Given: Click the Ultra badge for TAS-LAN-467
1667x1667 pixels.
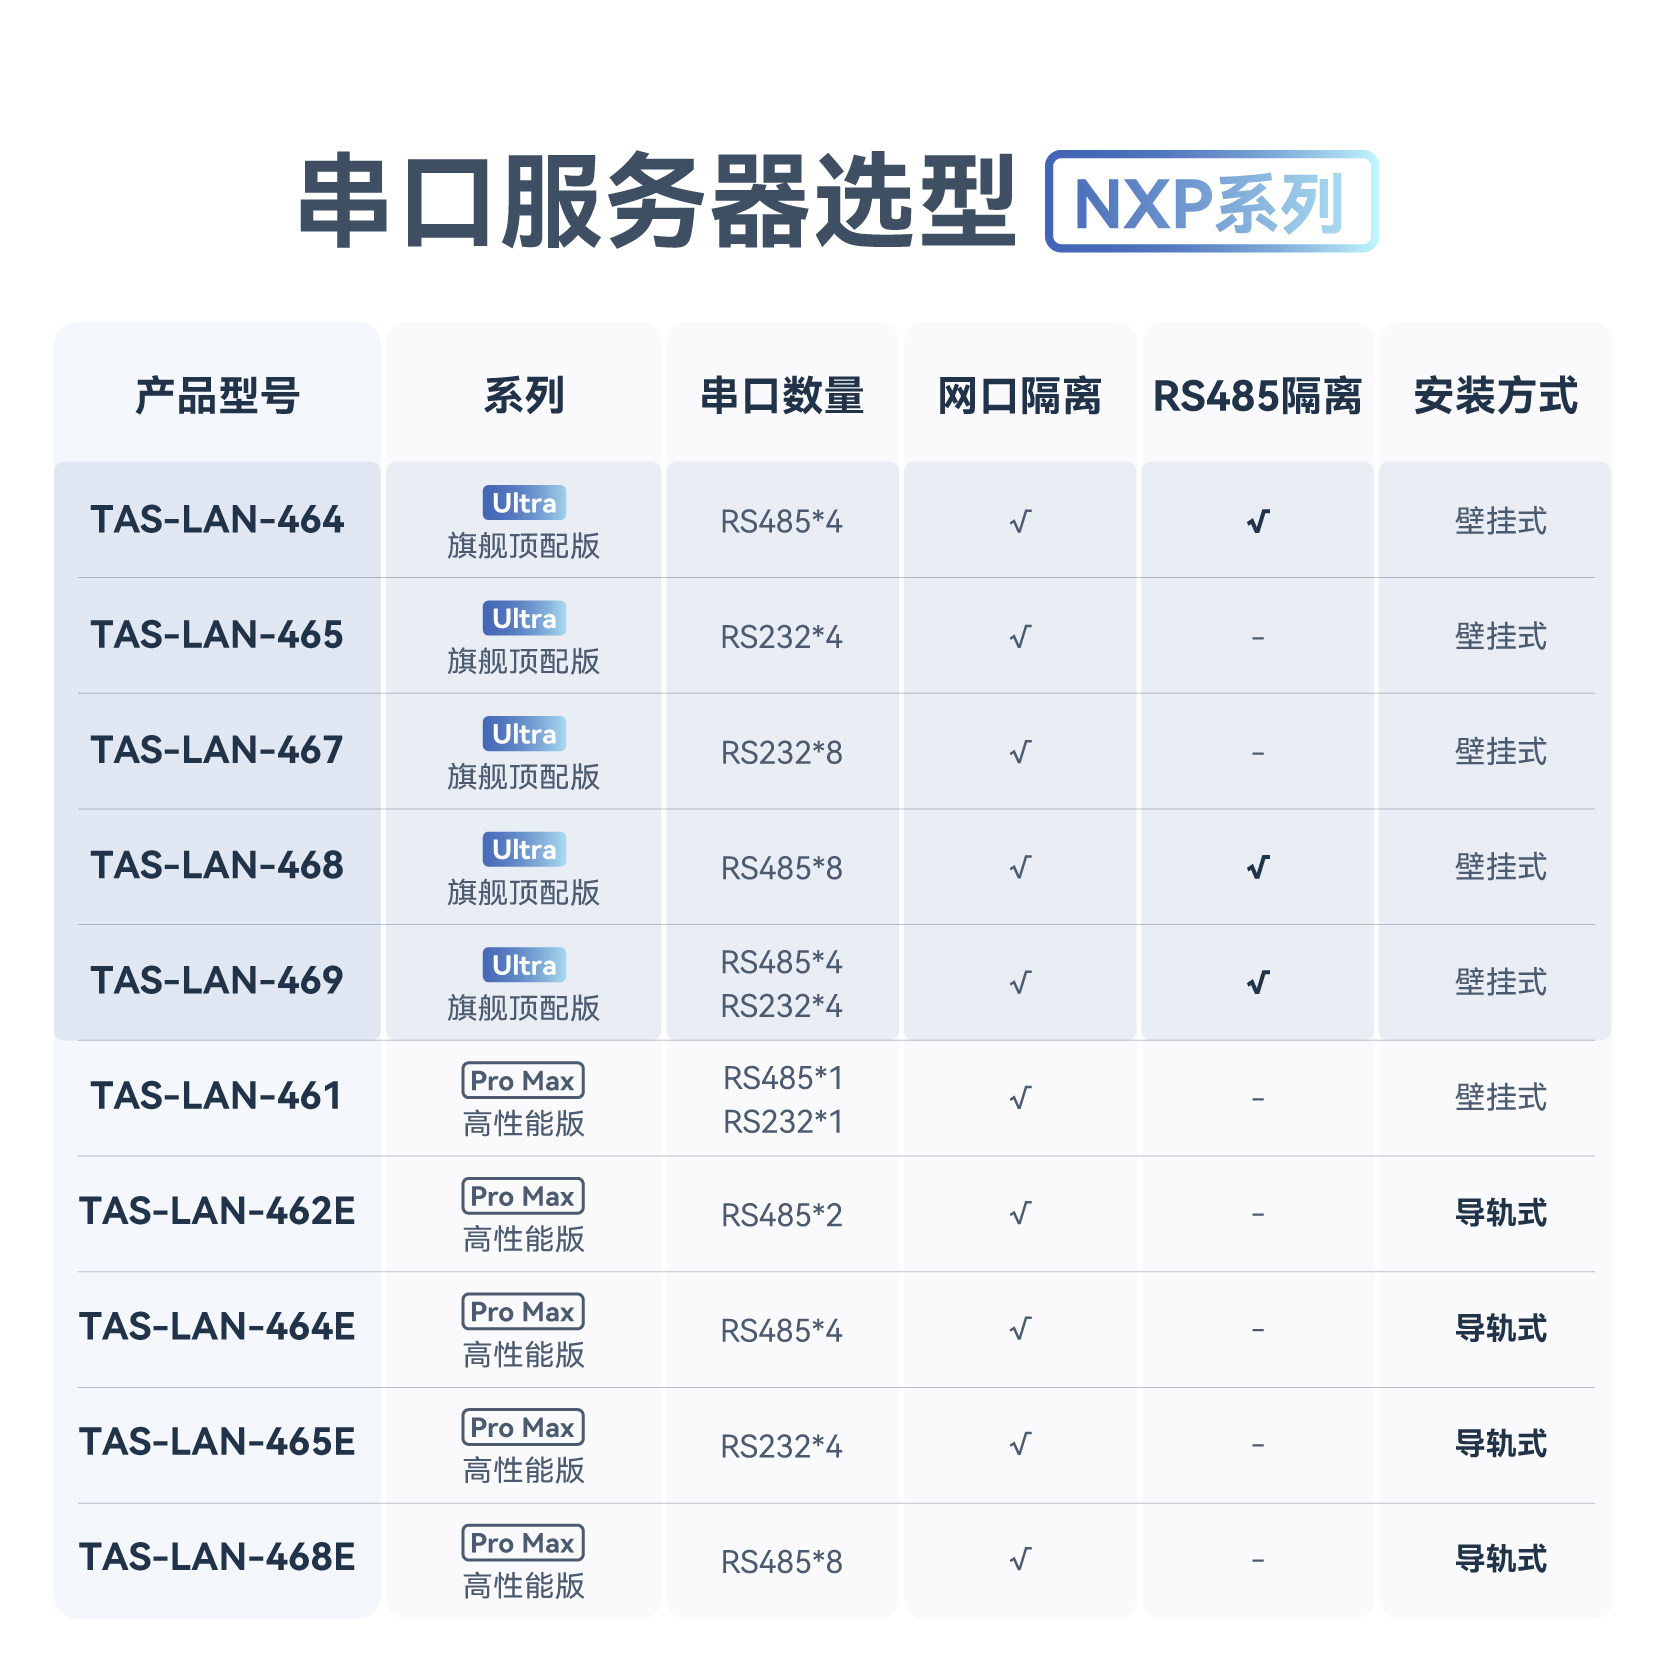Looking at the screenshot, I should point(524,734).
